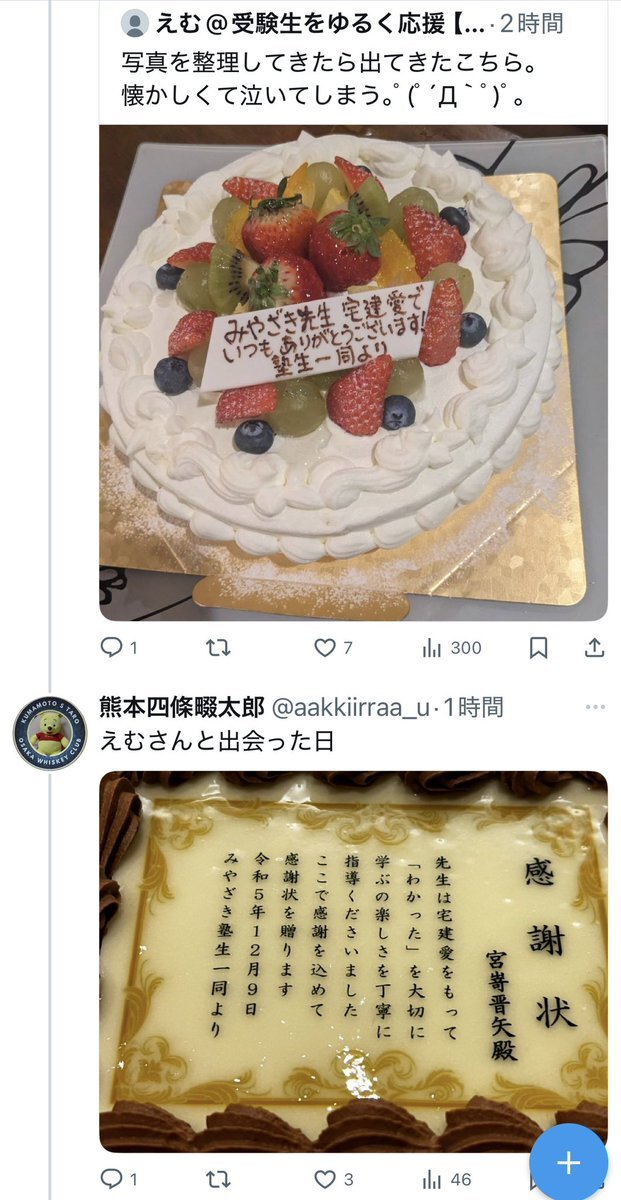Screen dimensions: 621x1200
Task: Bookmark the fruit cake tweet
Action: point(538,648)
